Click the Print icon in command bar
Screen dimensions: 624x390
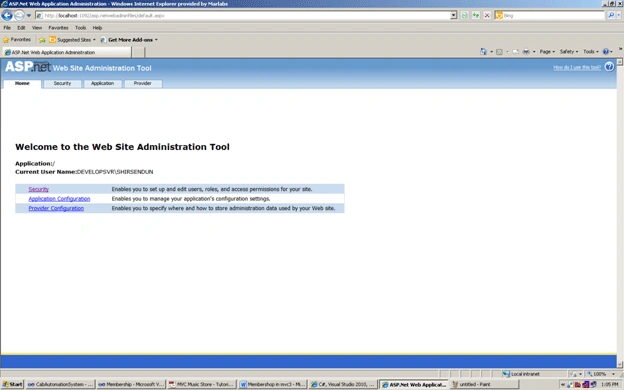(x=526, y=52)
